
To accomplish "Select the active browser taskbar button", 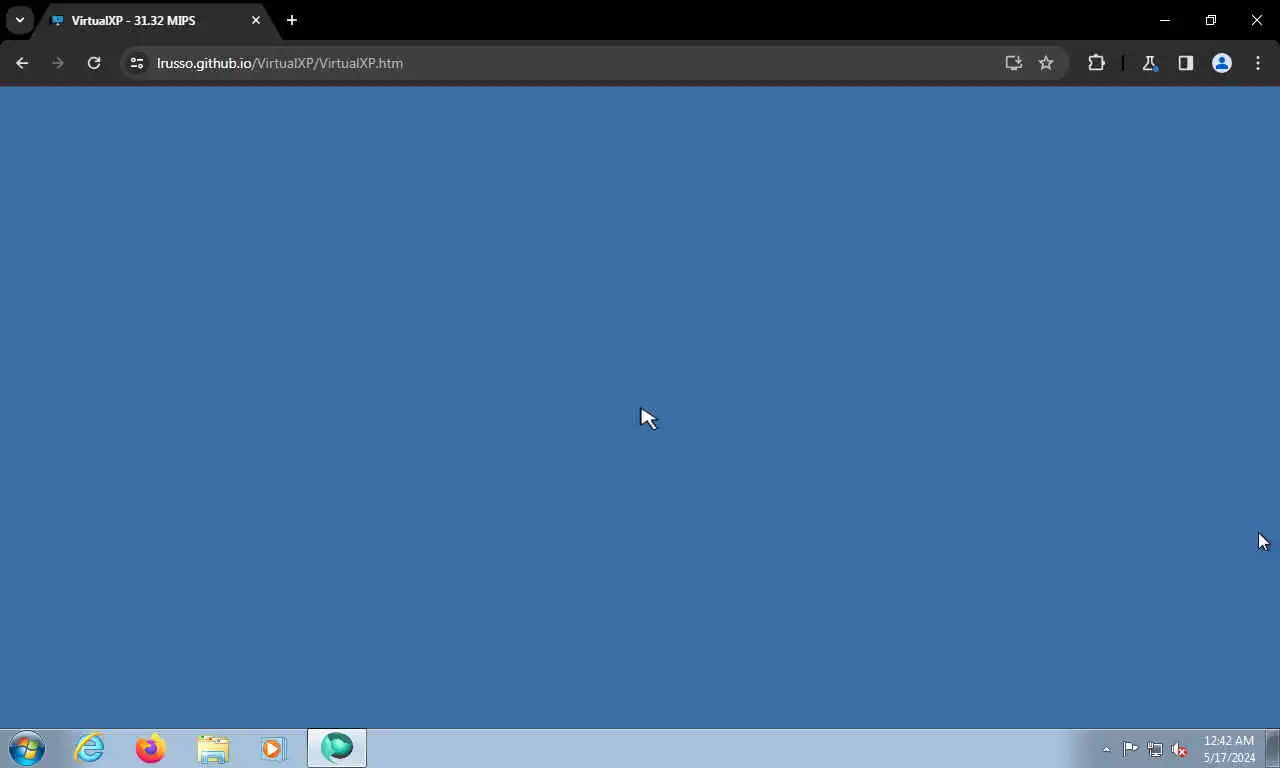I will 337,748.
